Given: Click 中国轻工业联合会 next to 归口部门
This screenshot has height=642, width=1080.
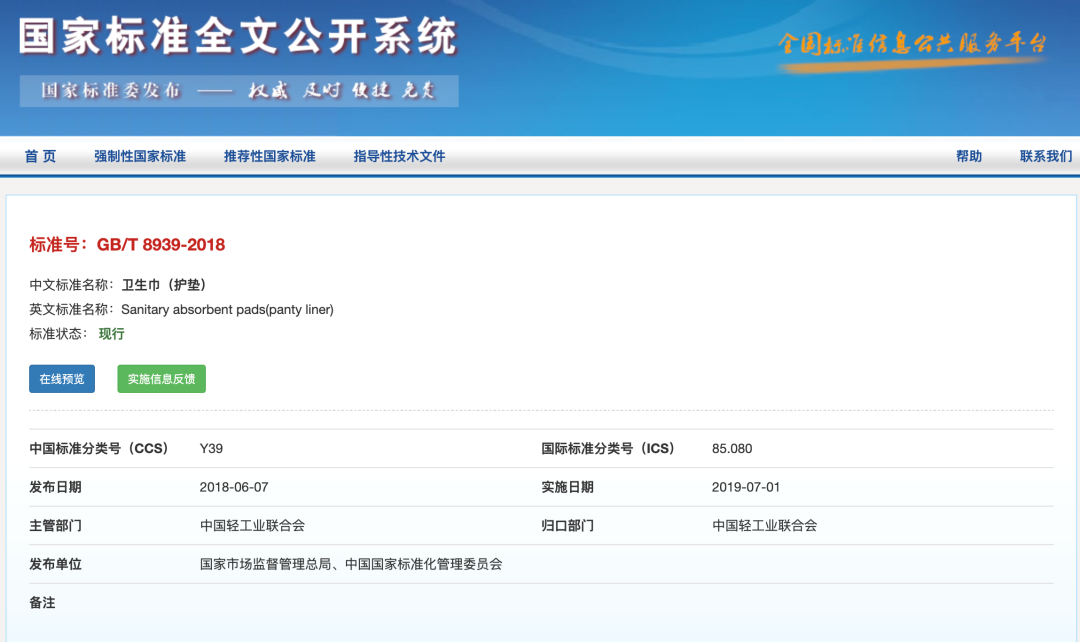Looking at the screenshot, I should point(765,526).
